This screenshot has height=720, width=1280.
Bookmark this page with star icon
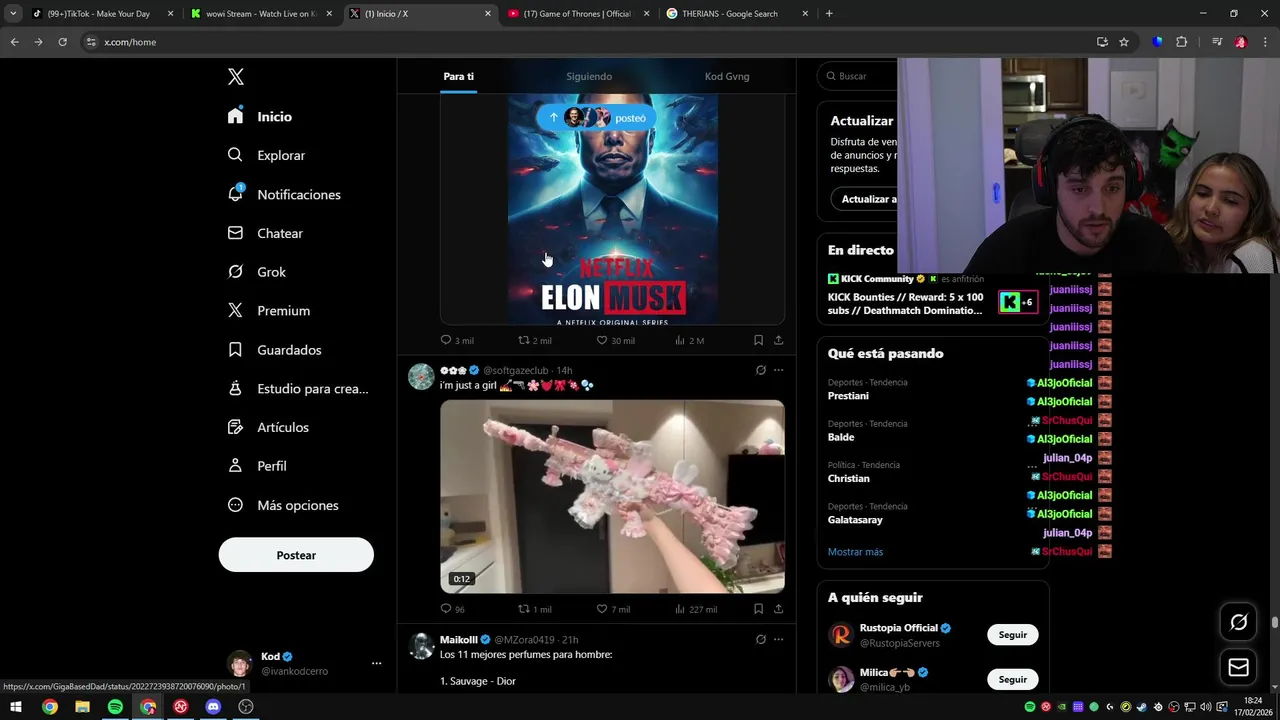1124,42
